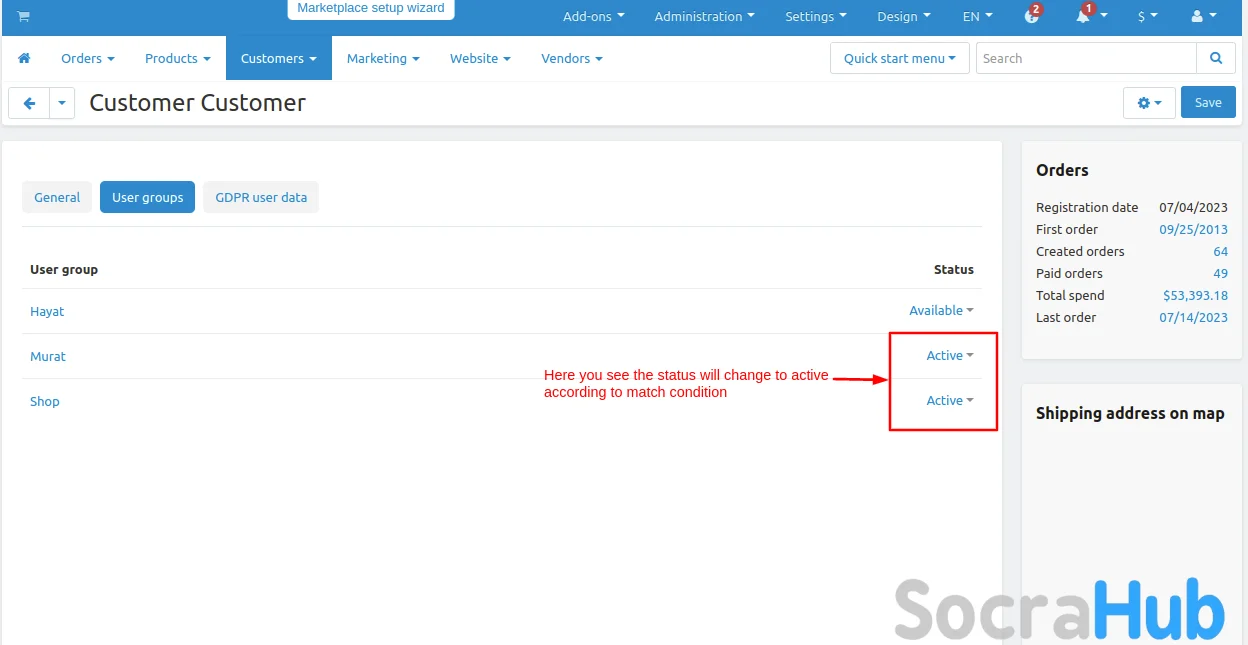Open the user account icon menu
The height and width of the screenshot is (645, 1248).
click(1203, 17)
